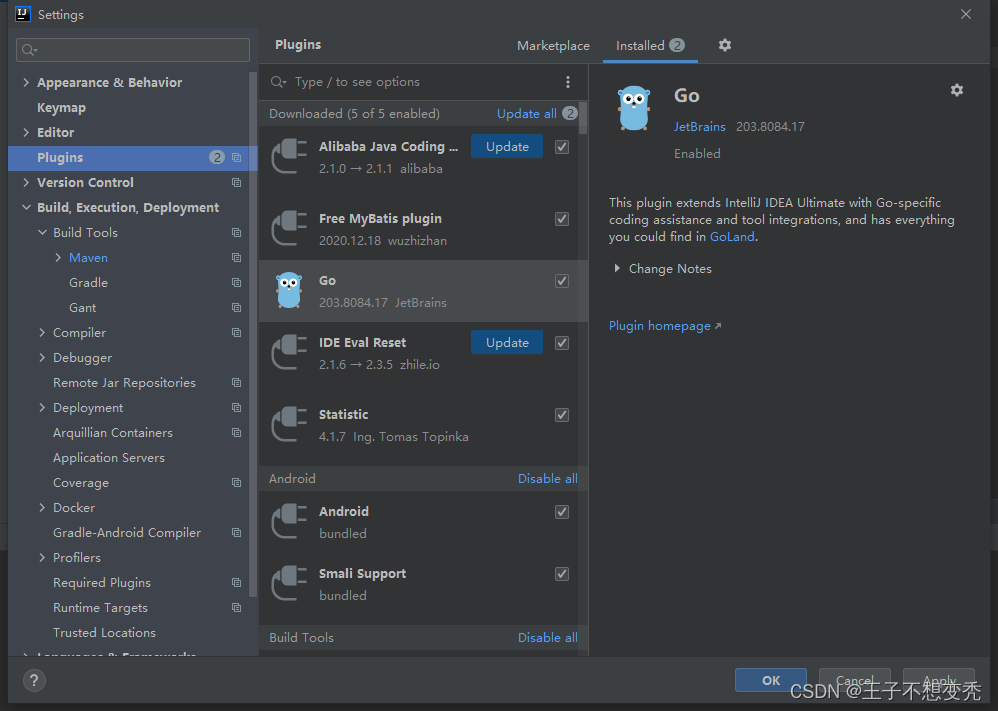Click the Go gopher icon in plugin list
This screenshot has width=998, height=711.
[289, 290]
